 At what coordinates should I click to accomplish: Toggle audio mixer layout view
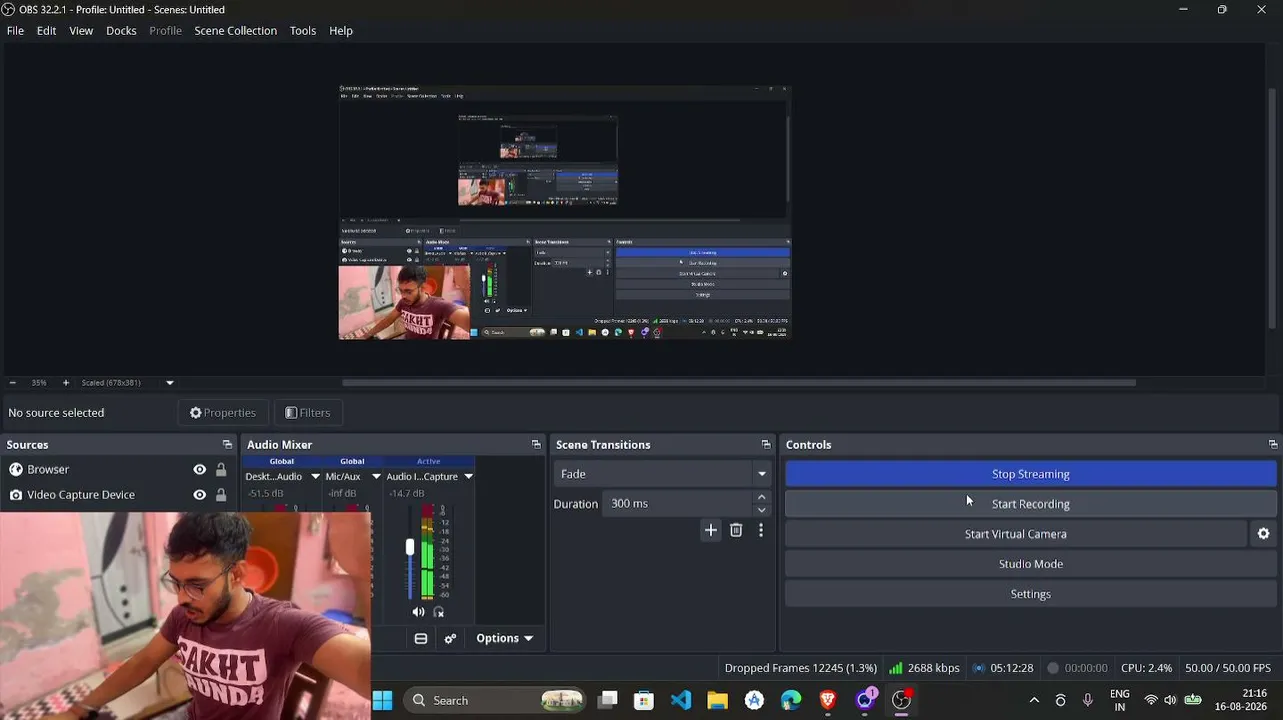421,639
